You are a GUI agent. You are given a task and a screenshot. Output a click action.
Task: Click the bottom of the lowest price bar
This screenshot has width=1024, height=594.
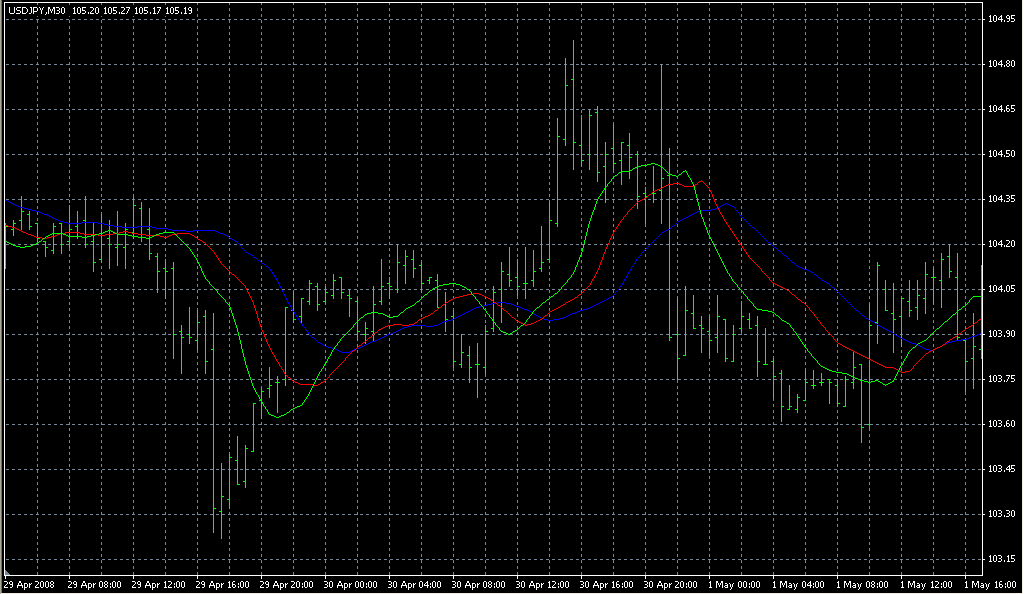[x=221, y=538]
